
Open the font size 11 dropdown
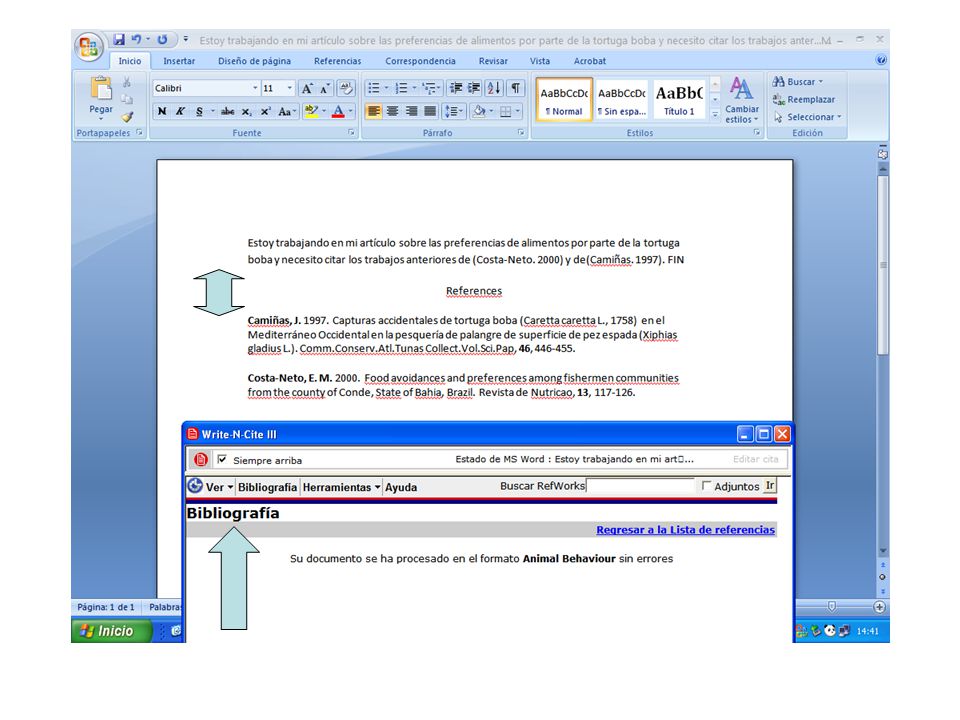click(290, 88)
